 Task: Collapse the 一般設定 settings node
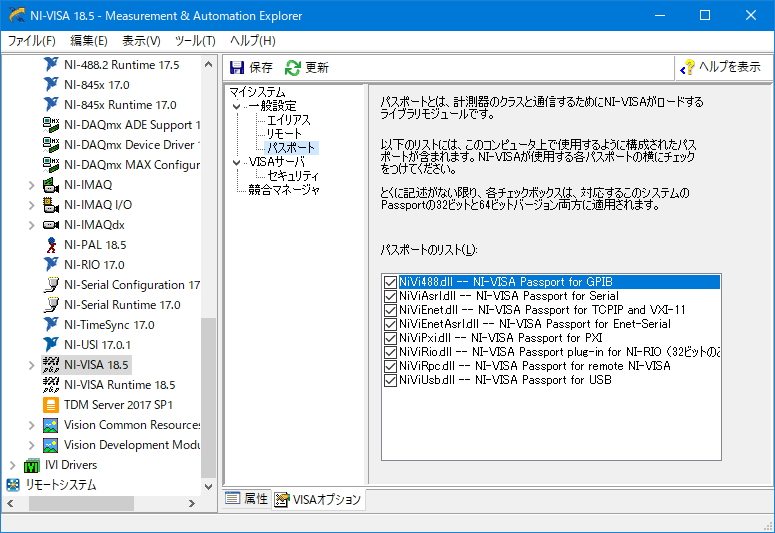[237, 106]
